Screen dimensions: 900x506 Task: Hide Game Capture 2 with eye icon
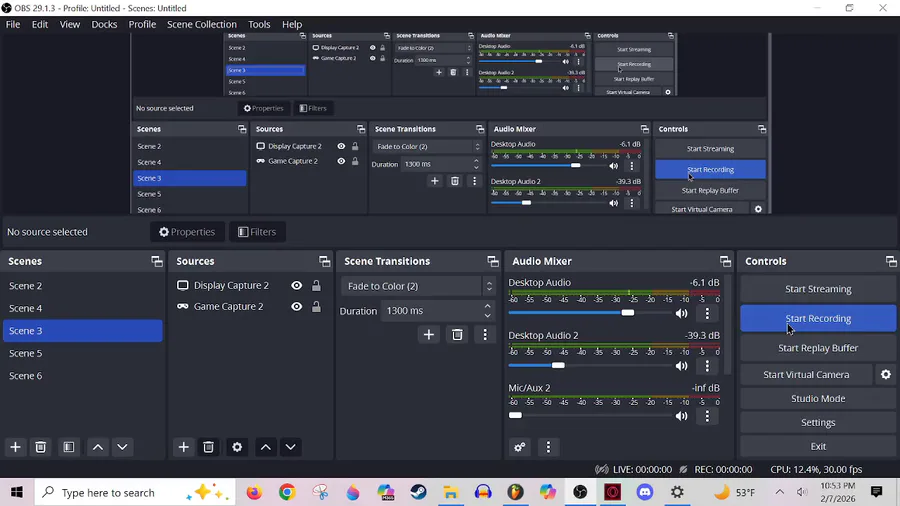tap(297, 307)
